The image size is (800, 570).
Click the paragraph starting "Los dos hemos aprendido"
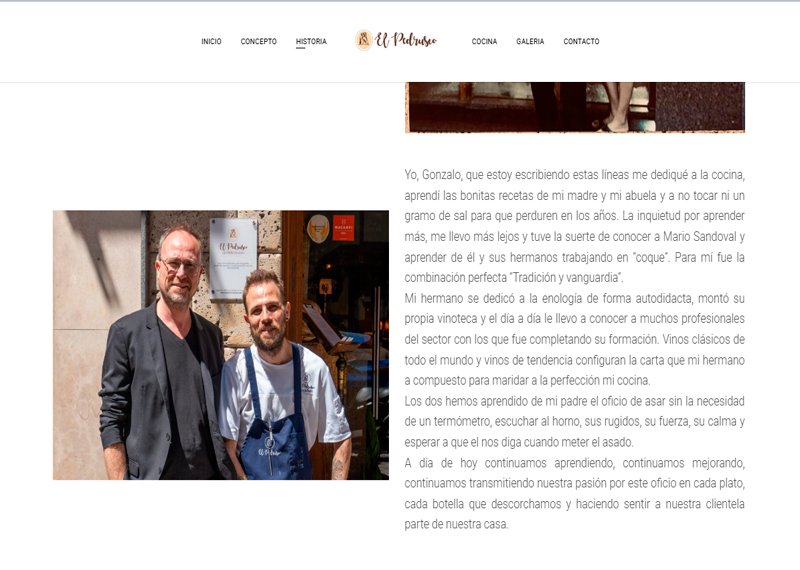tap(574, 422)
